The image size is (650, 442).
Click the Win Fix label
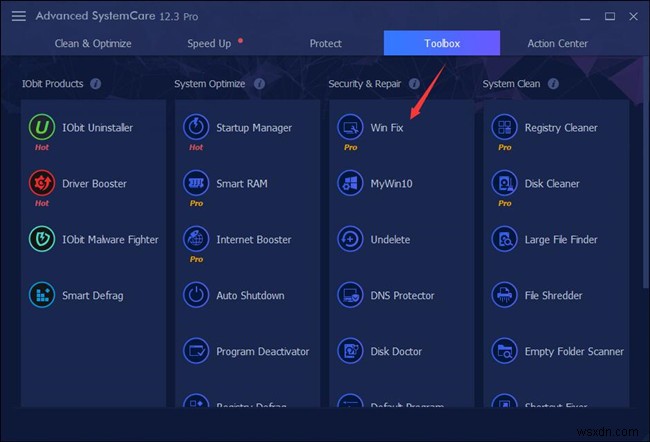[387, 128]
